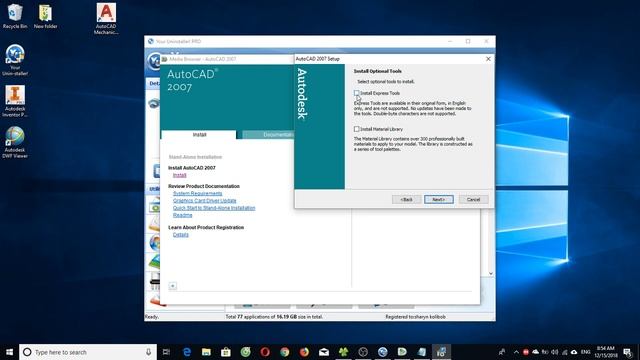Click the Install link under Install AutoCAD 2007
640x360 pixels.
tap(180, 175)
